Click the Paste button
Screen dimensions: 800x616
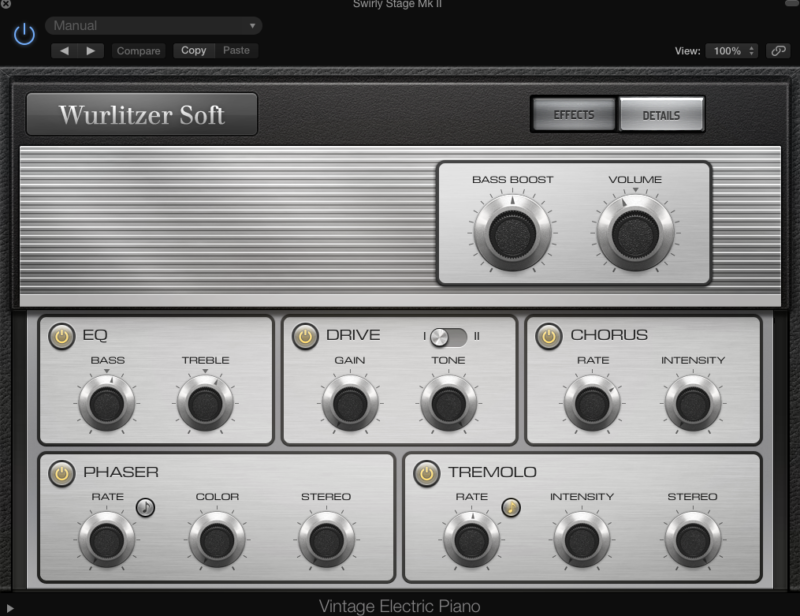coord(236,50)
